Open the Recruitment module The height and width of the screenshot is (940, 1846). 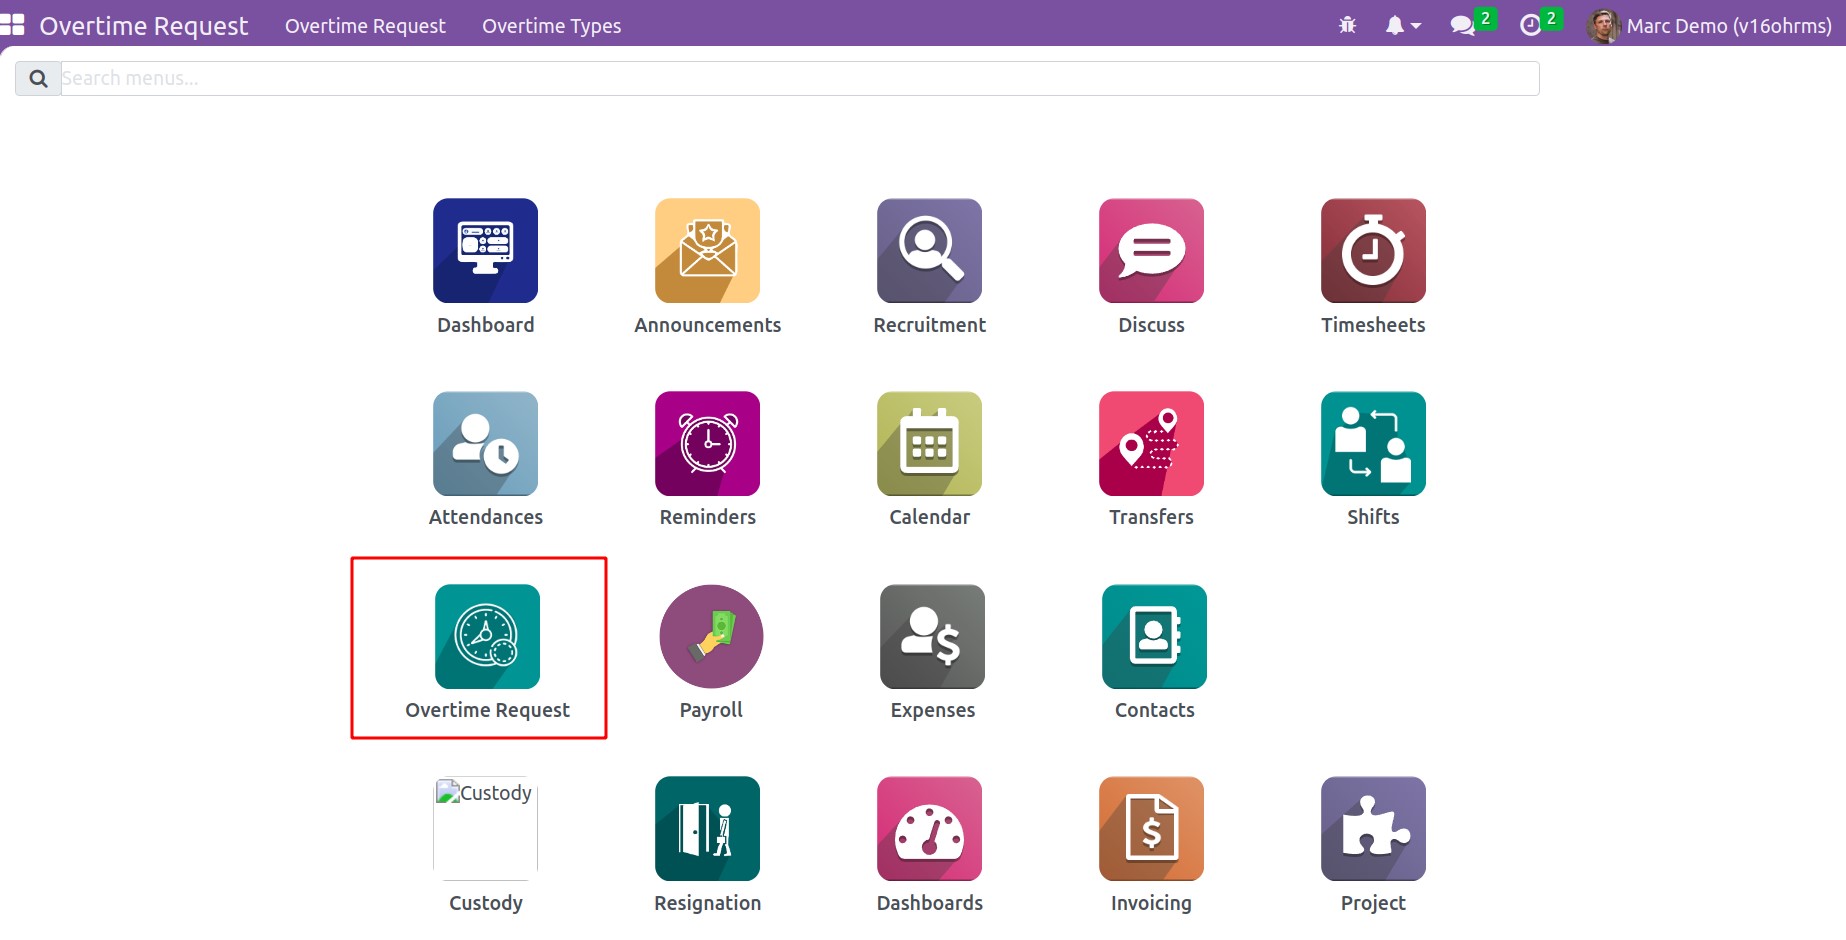[929, 251]
